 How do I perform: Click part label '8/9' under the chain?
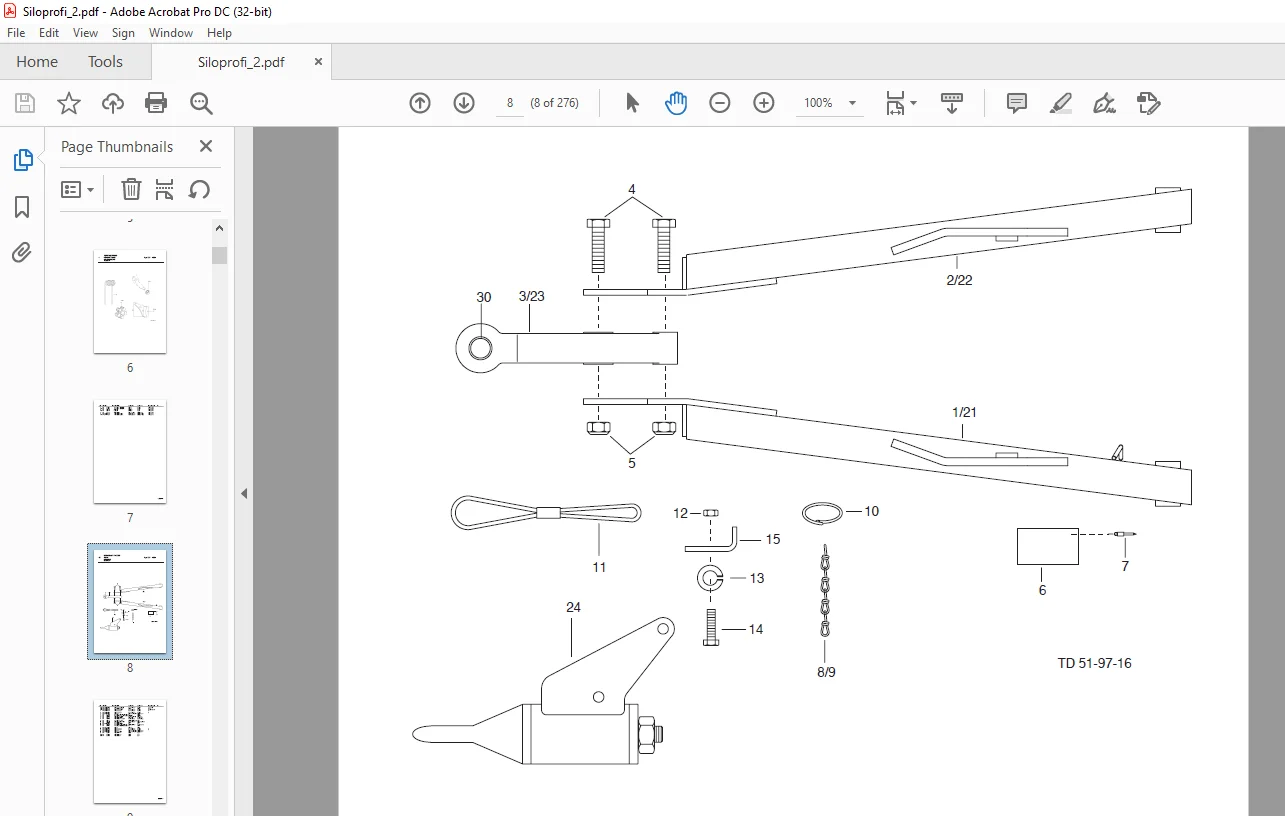[826, 672]
